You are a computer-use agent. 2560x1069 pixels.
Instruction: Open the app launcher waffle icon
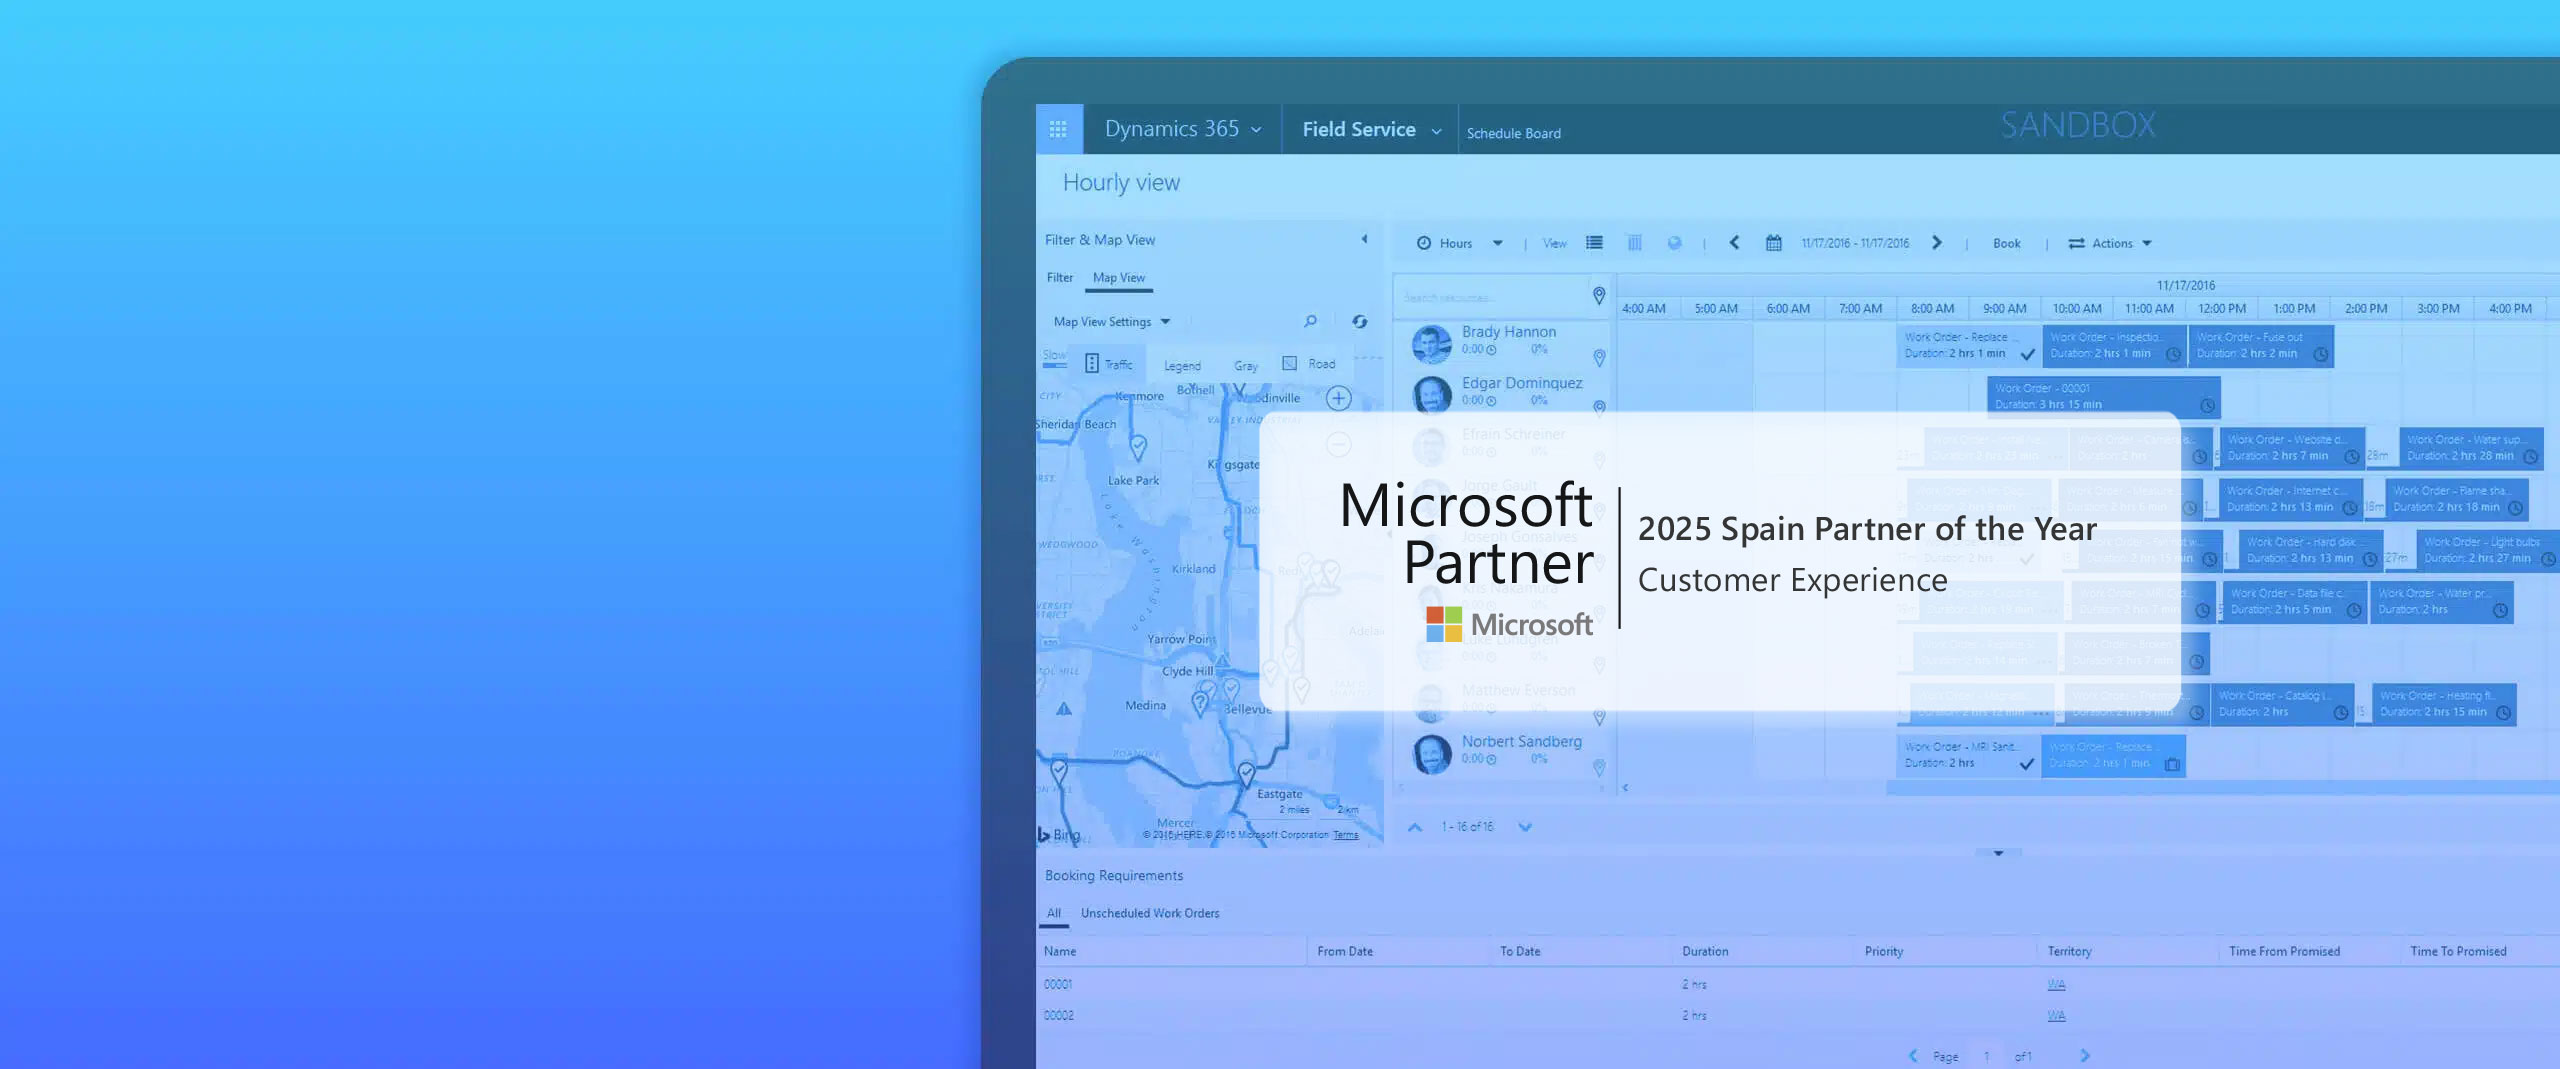(1058, 129)
